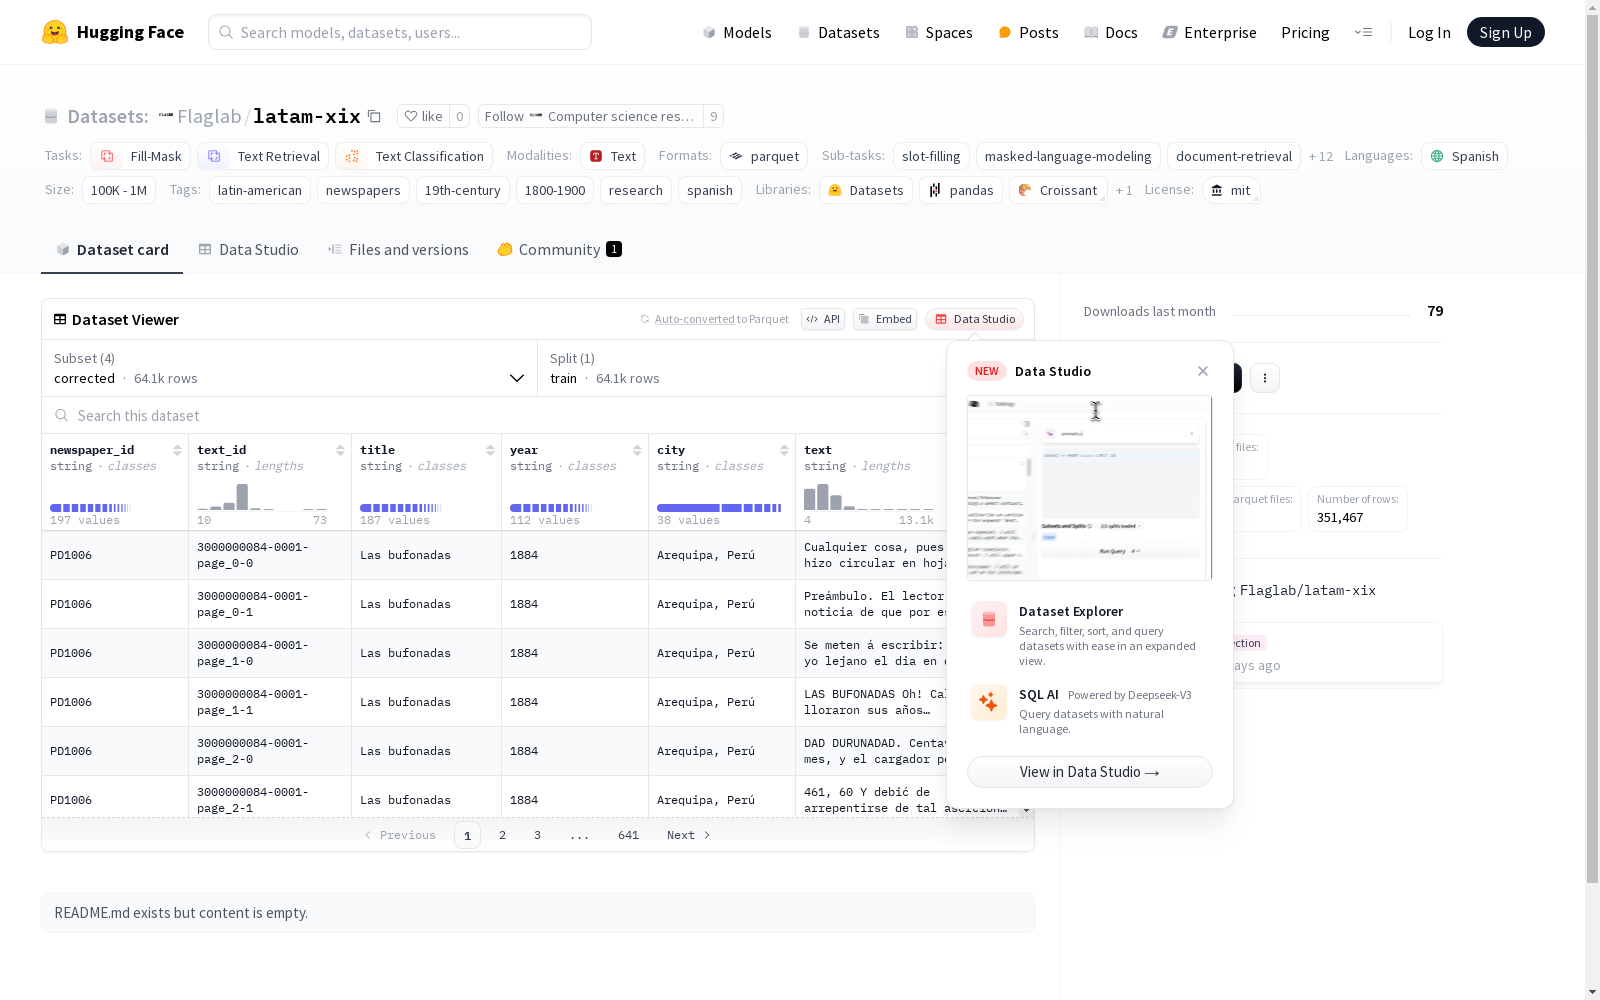Click the search models, datasets, users field
Image resolution: width=1600 pixels, height=1000 pixels.
pyautogui.click(x=400, y=32)
